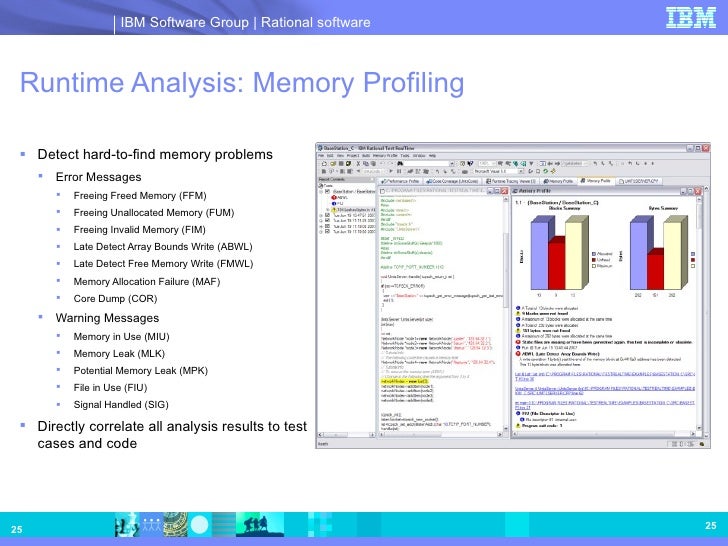Screen dimensions: 728x546
Task: Switch to the Performance Profile tab
Action: (x=402, y=181)
